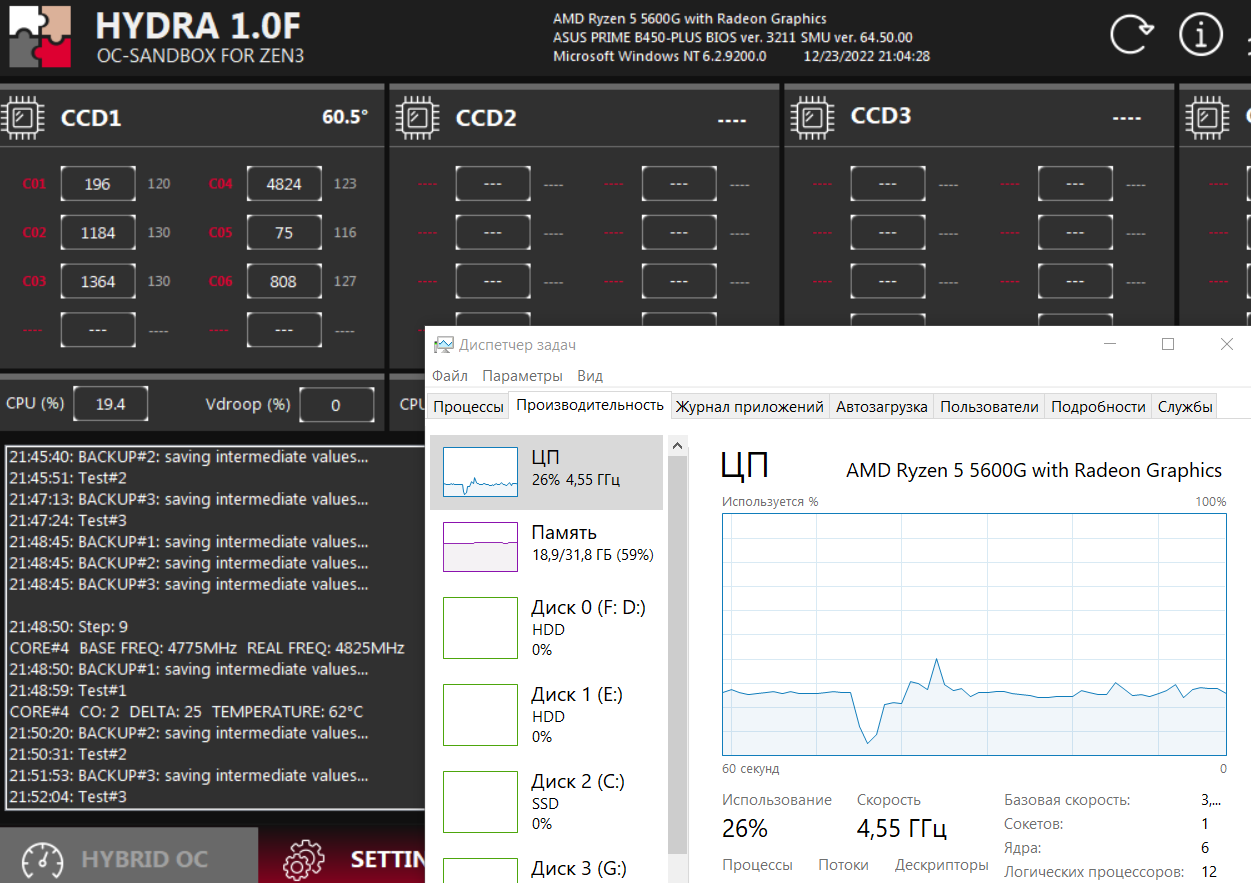Image resolution: width=1251 pixels, height=883 pixels.
Task: Select Диск 0 (F: D:) item
Action: point(546,628)
